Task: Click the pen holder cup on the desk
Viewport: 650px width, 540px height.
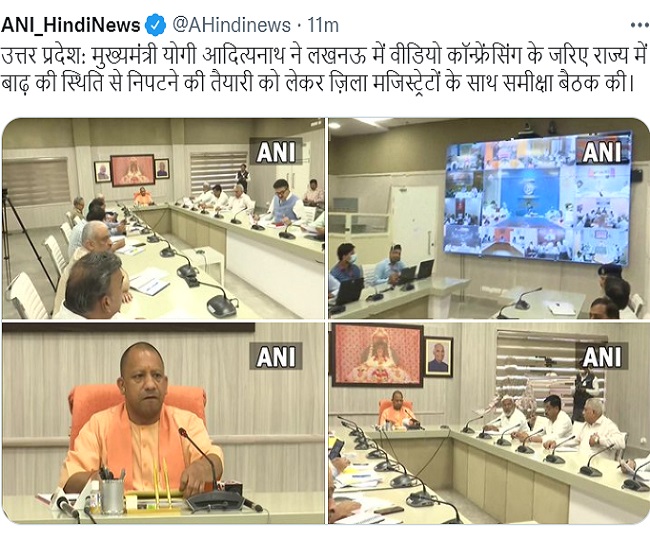Action: tap(112, 496)
